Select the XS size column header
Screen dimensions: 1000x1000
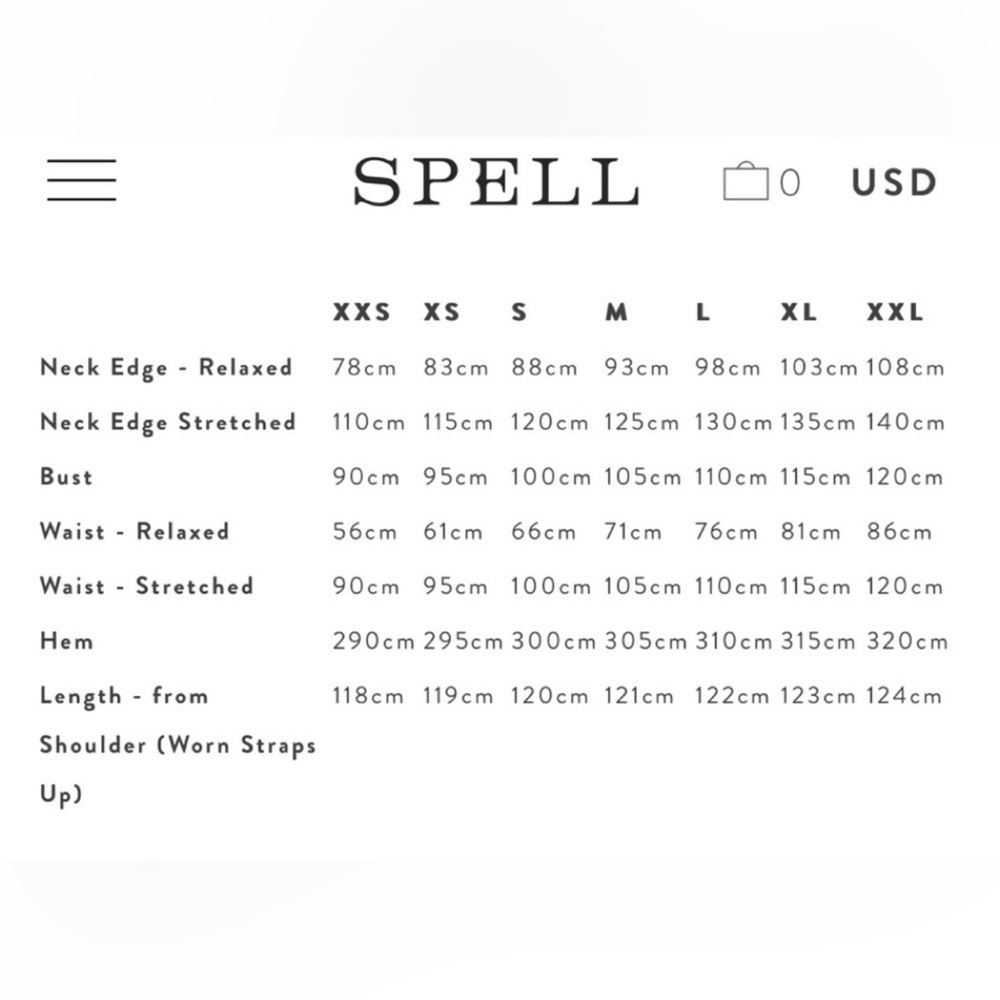point(441,312)
